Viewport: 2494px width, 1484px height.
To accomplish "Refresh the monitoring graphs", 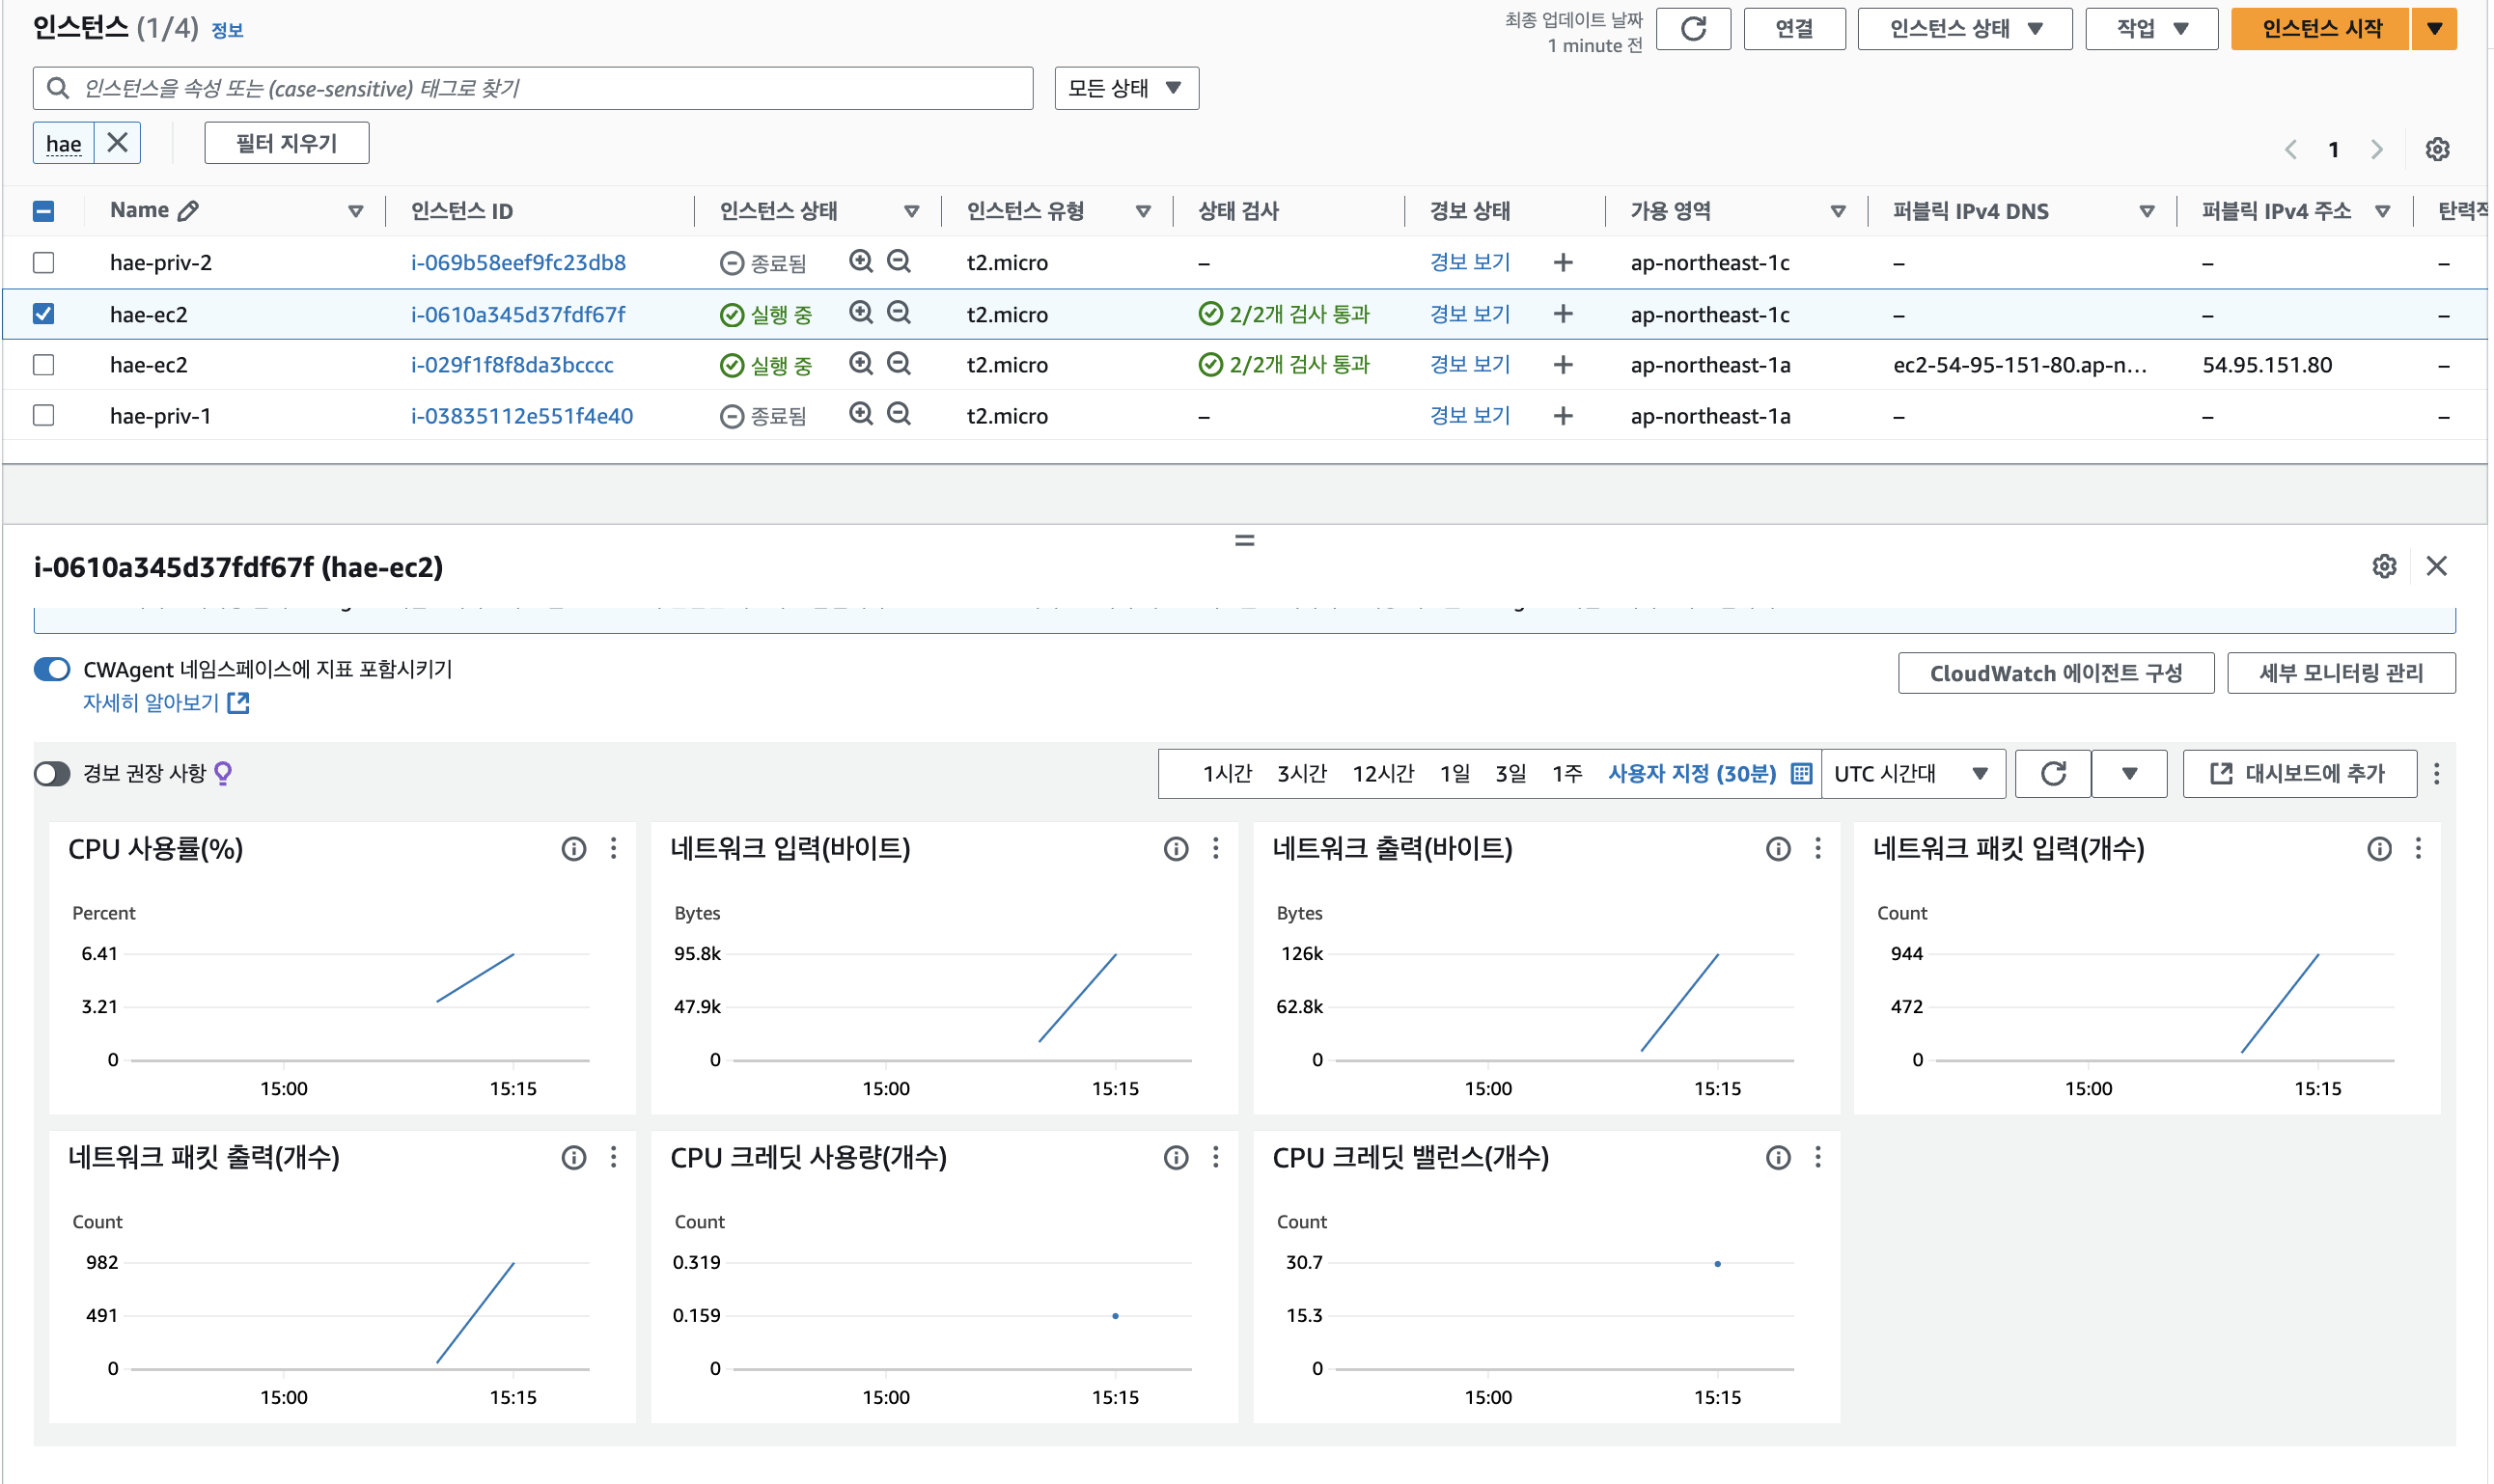I will [x=2052, y=773].
